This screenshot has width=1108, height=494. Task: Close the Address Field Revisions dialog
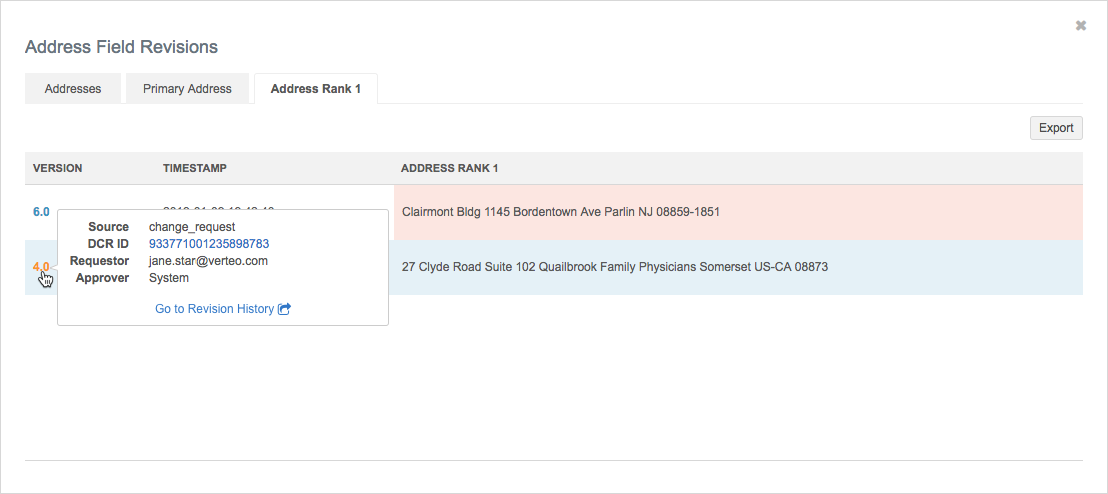[x=1081, y=26]
